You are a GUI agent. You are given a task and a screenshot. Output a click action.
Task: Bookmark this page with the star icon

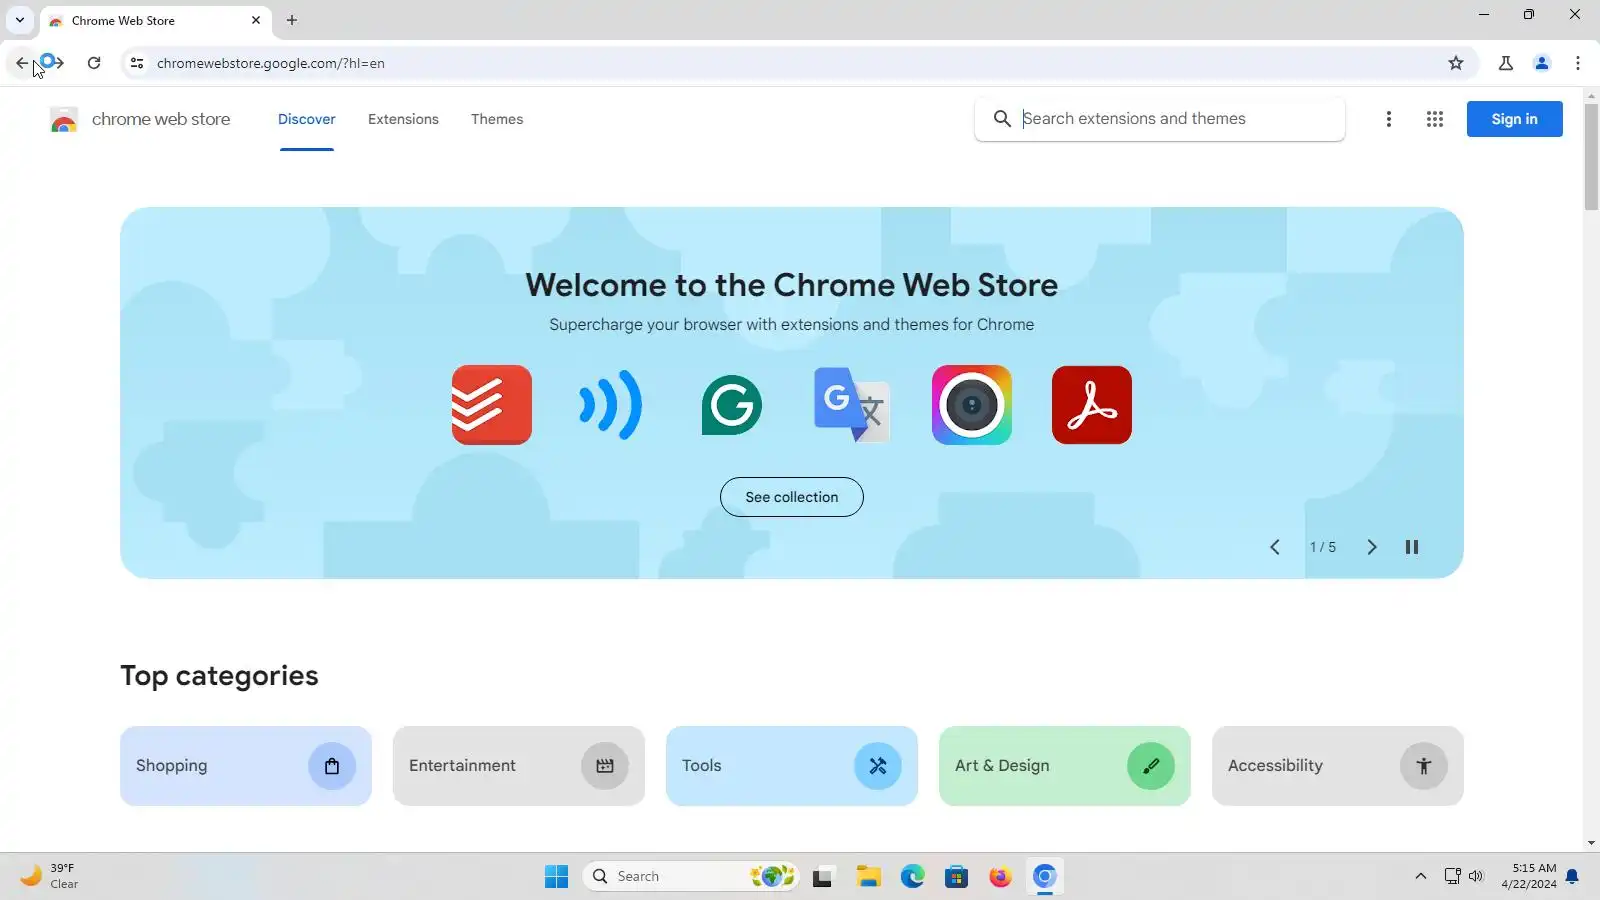coord(1456,63)
